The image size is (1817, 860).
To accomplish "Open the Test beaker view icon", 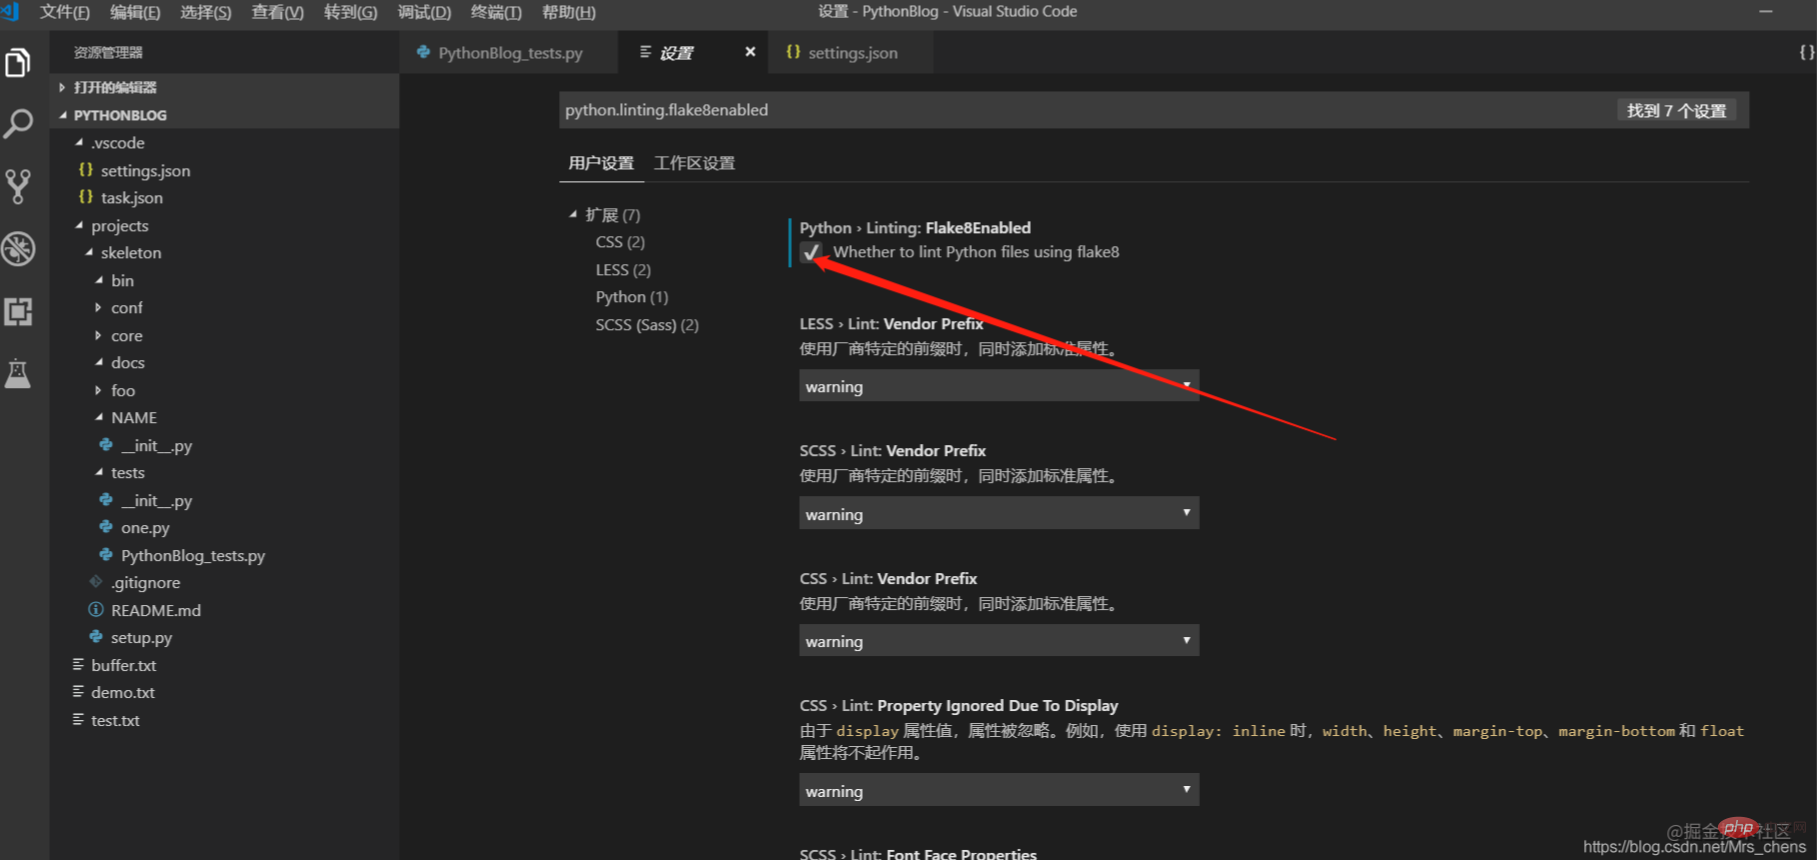I will pyautogui.click(x=18, y=373).
